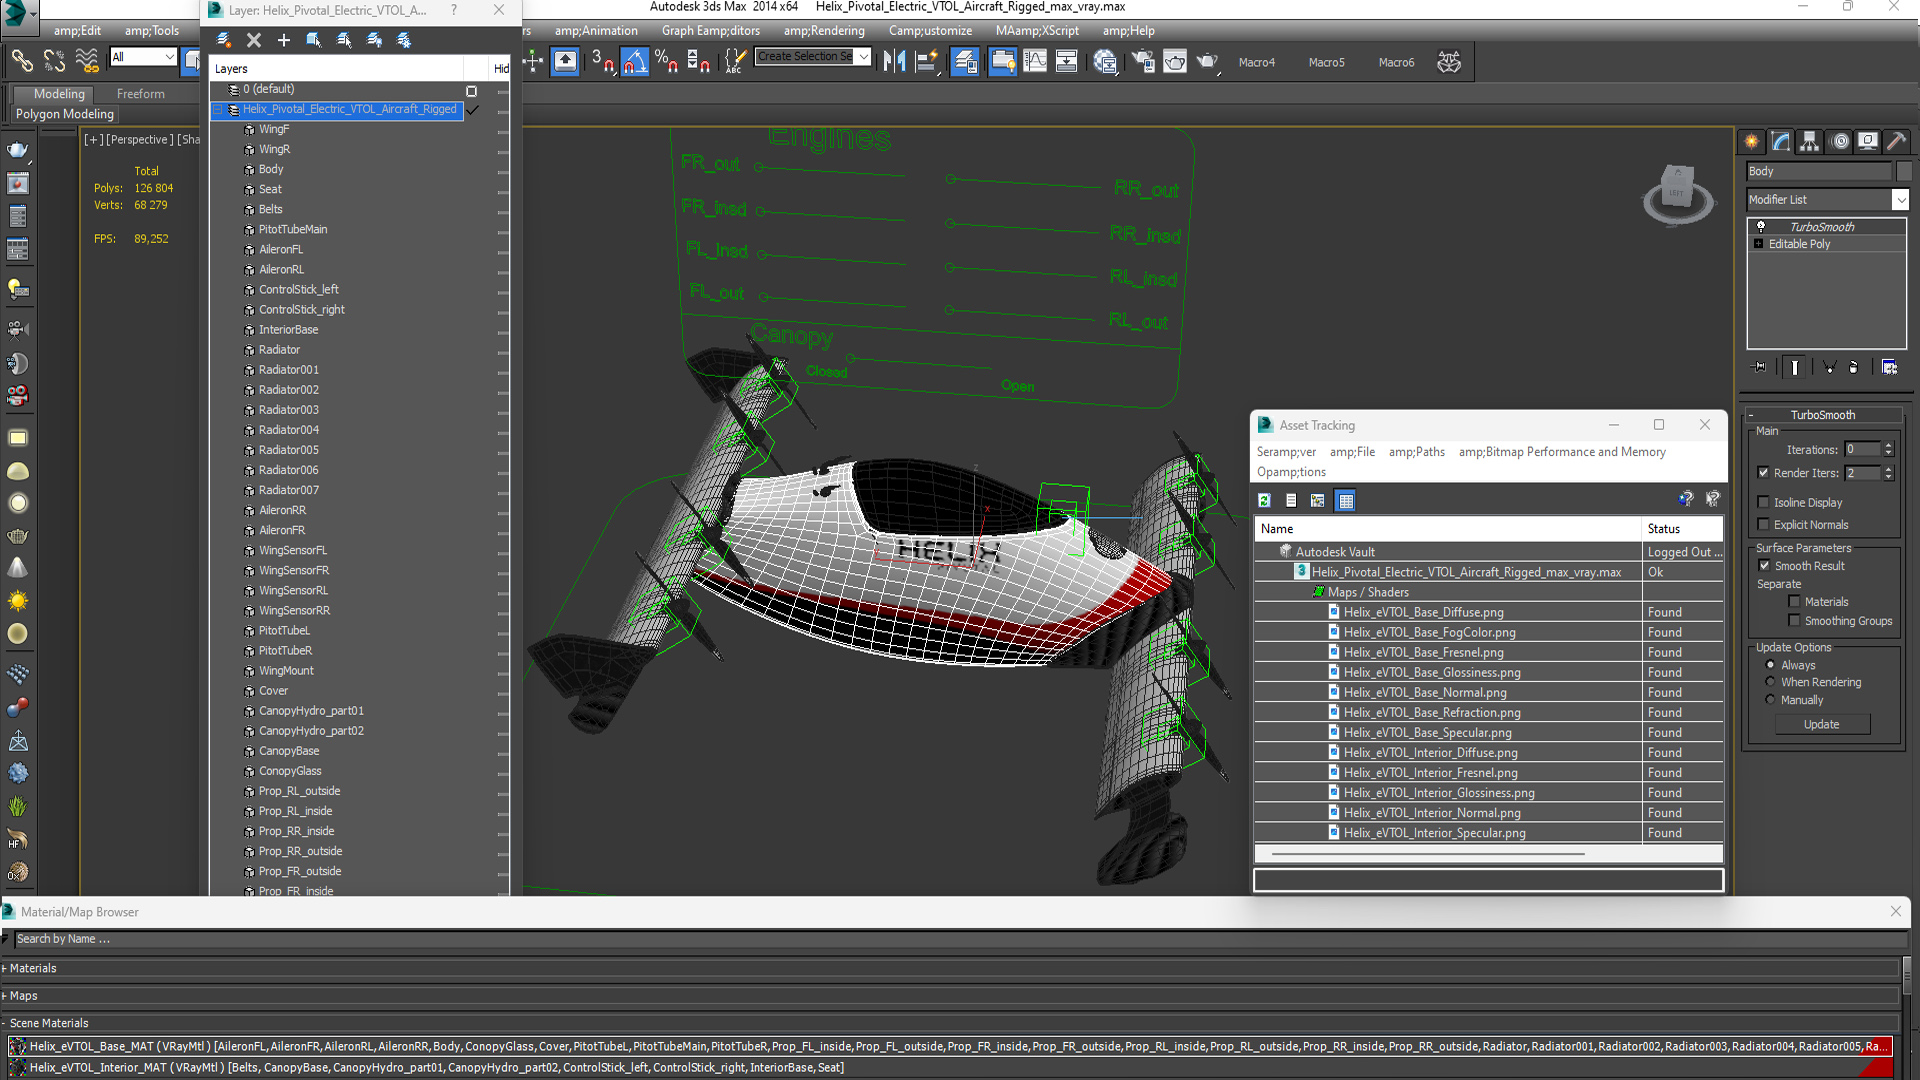The height and width of the screenshot is (1080, 1920).
Task: Click the Delete Layer X icon in Layer dialog
Action: point(254,40)
